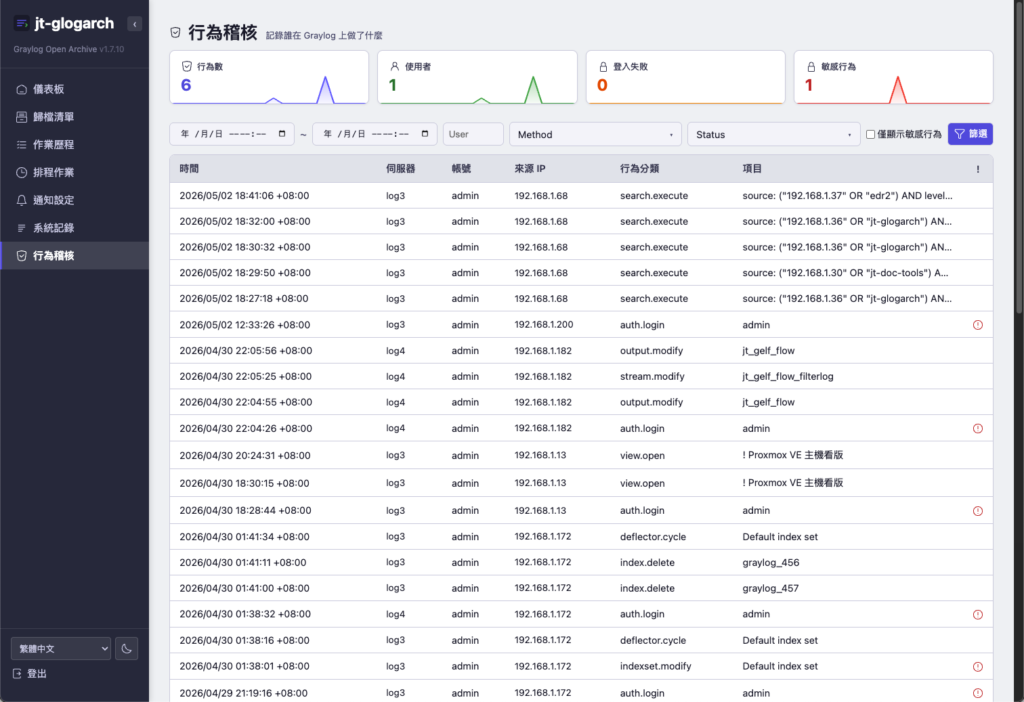Select the 2026/05/02 18:41:06 search.execute row
Viewport: 1024px width, 702px height.
click(581, 196)
